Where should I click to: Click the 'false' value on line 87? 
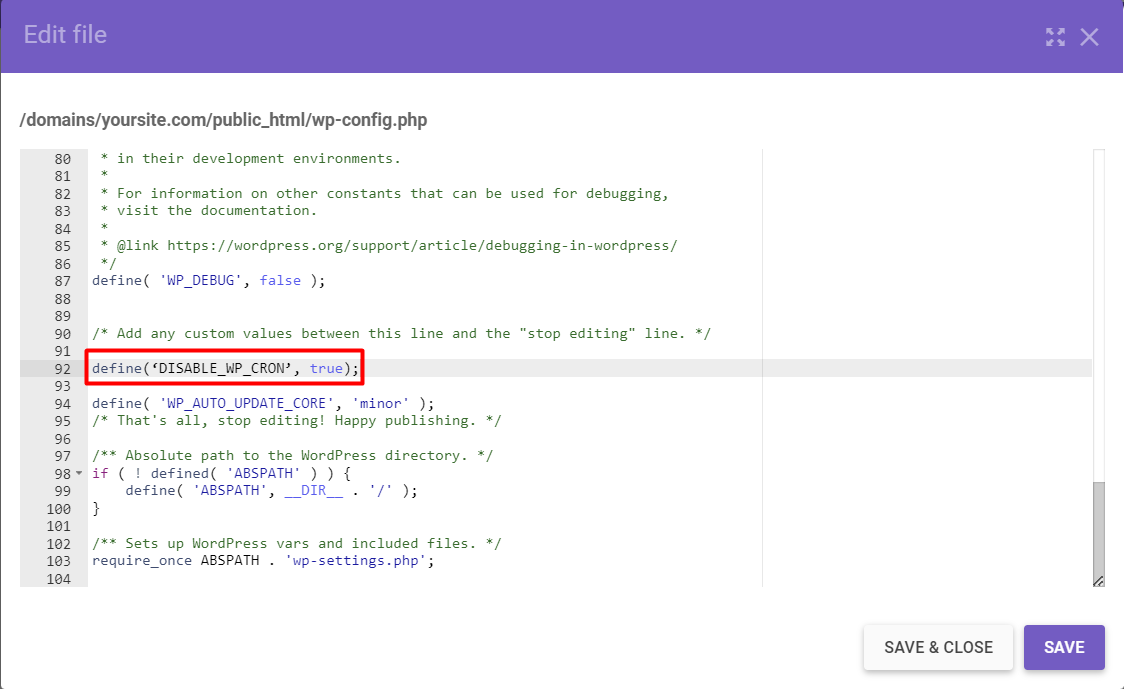(x=281, y=280)
